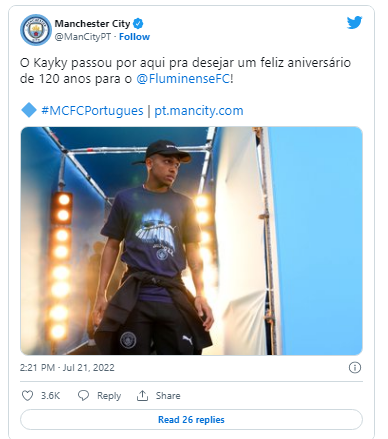Like the tweet with heart icon
The width and height of the screenshot is (388, 439).
[27, 395]
